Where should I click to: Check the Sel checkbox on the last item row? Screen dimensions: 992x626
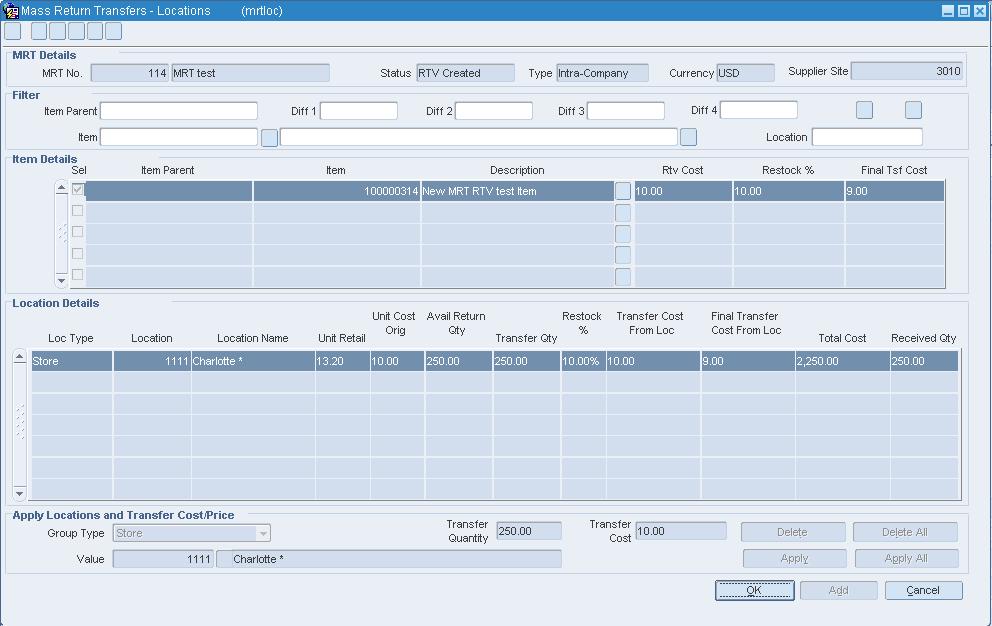point(78,275)
